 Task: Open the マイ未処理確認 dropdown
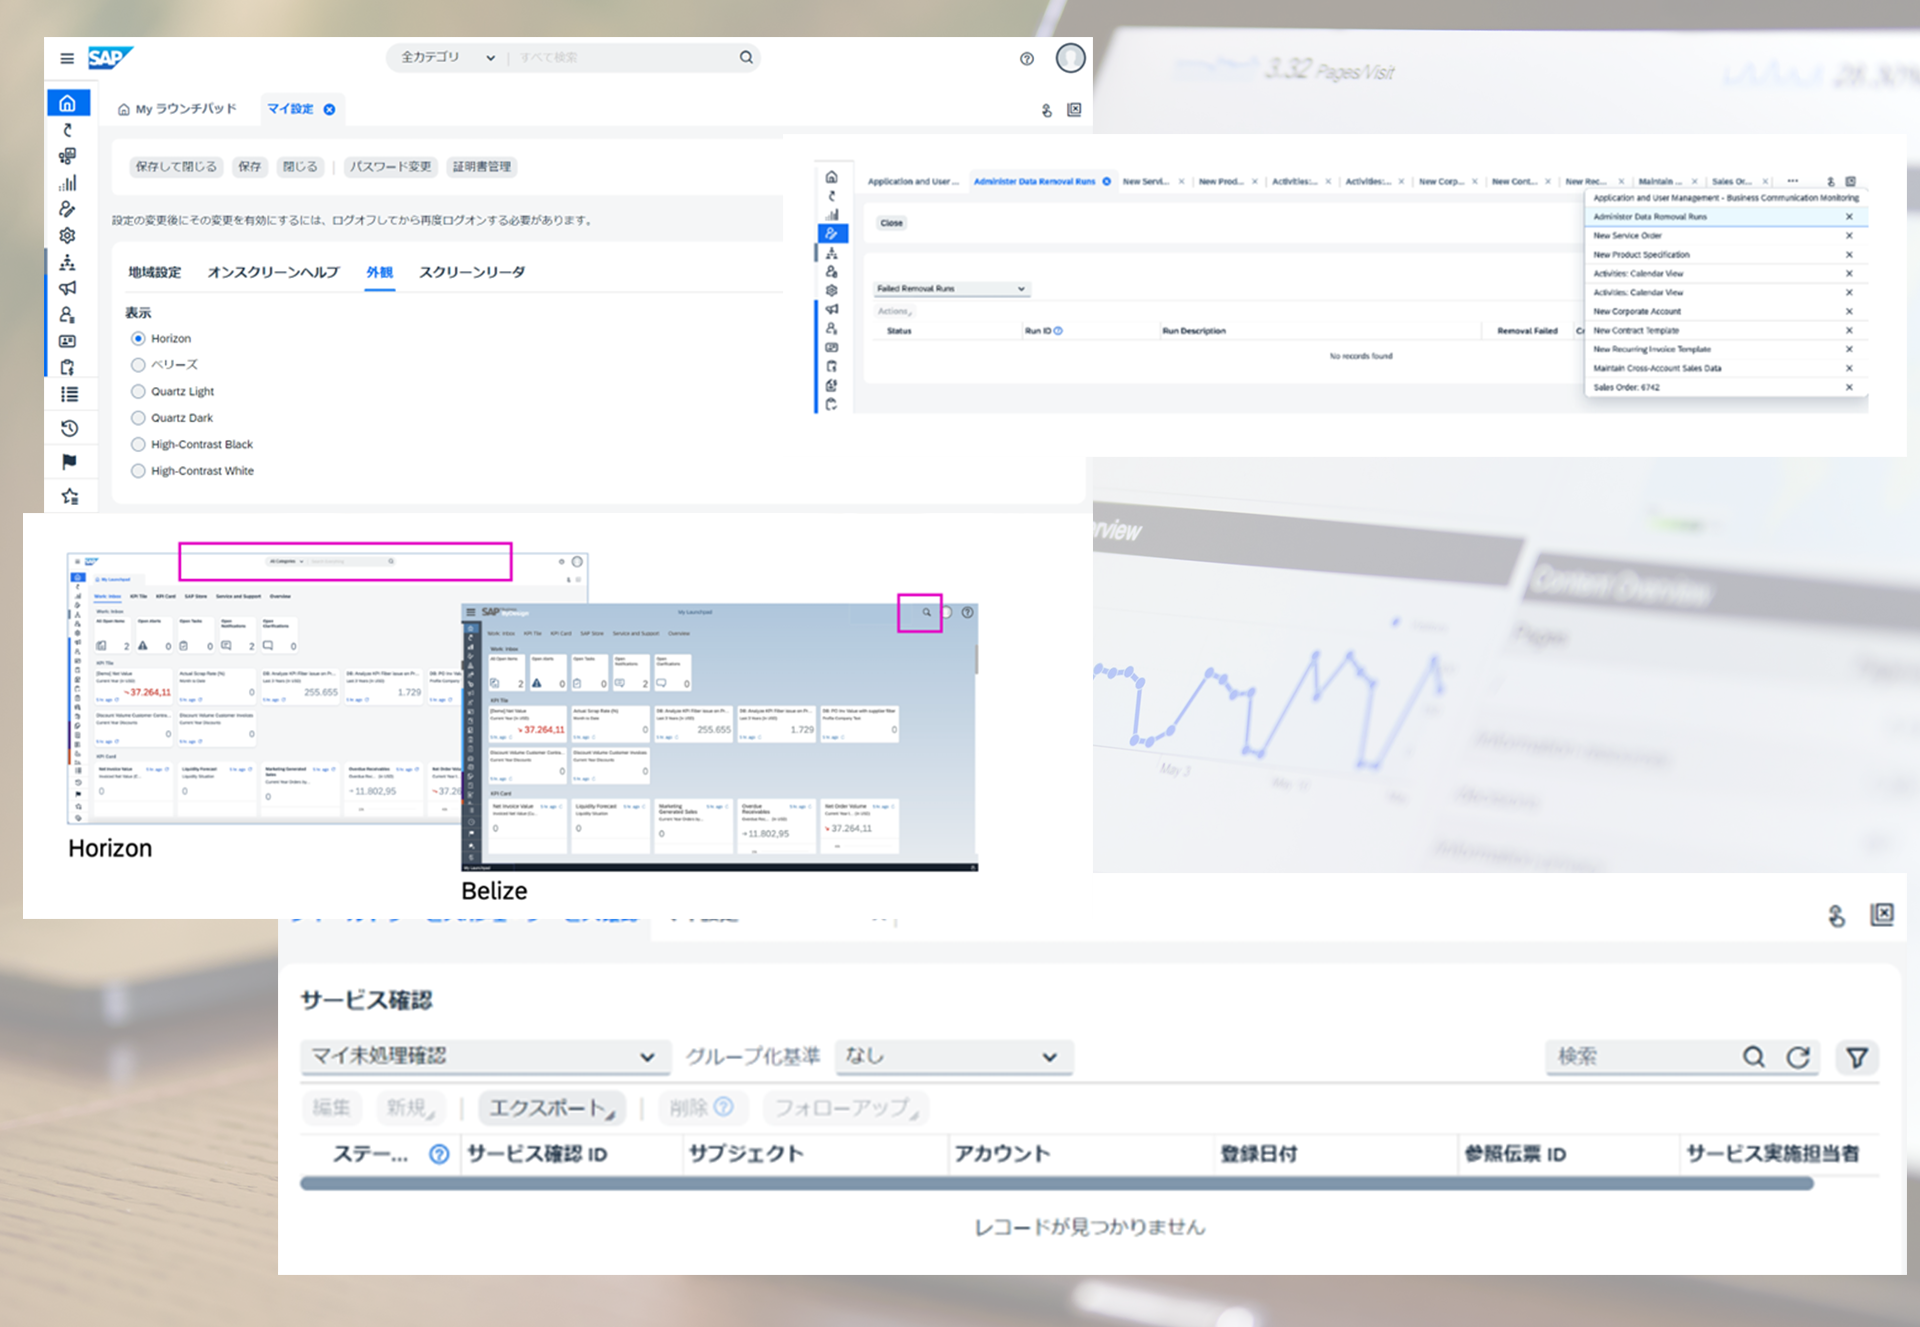(x=484, y=1056)
